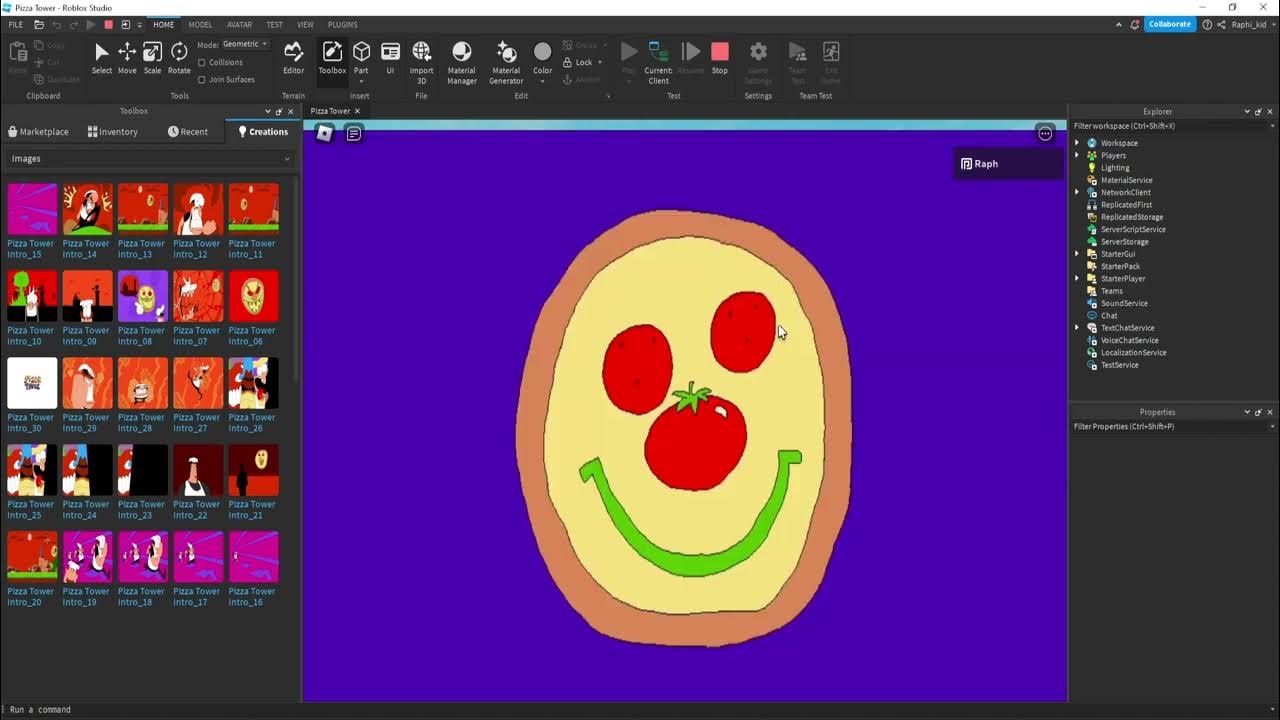Open the in-game chat icon

[x=354, y=133]
